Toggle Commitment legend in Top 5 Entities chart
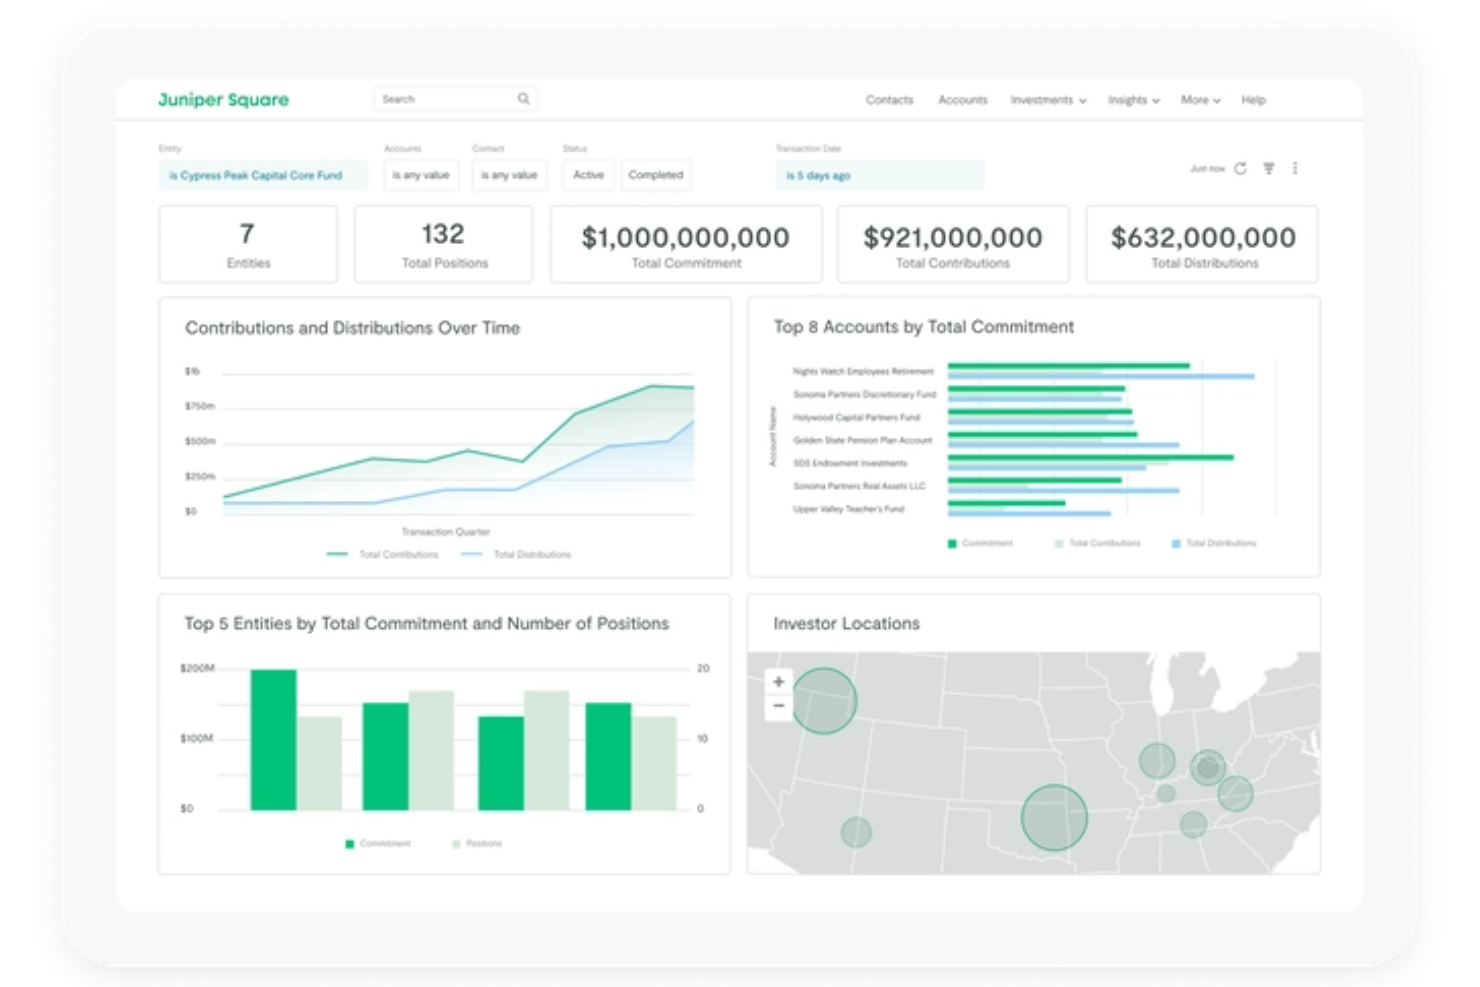The image size is (1480, 987). tap(378, 844)
